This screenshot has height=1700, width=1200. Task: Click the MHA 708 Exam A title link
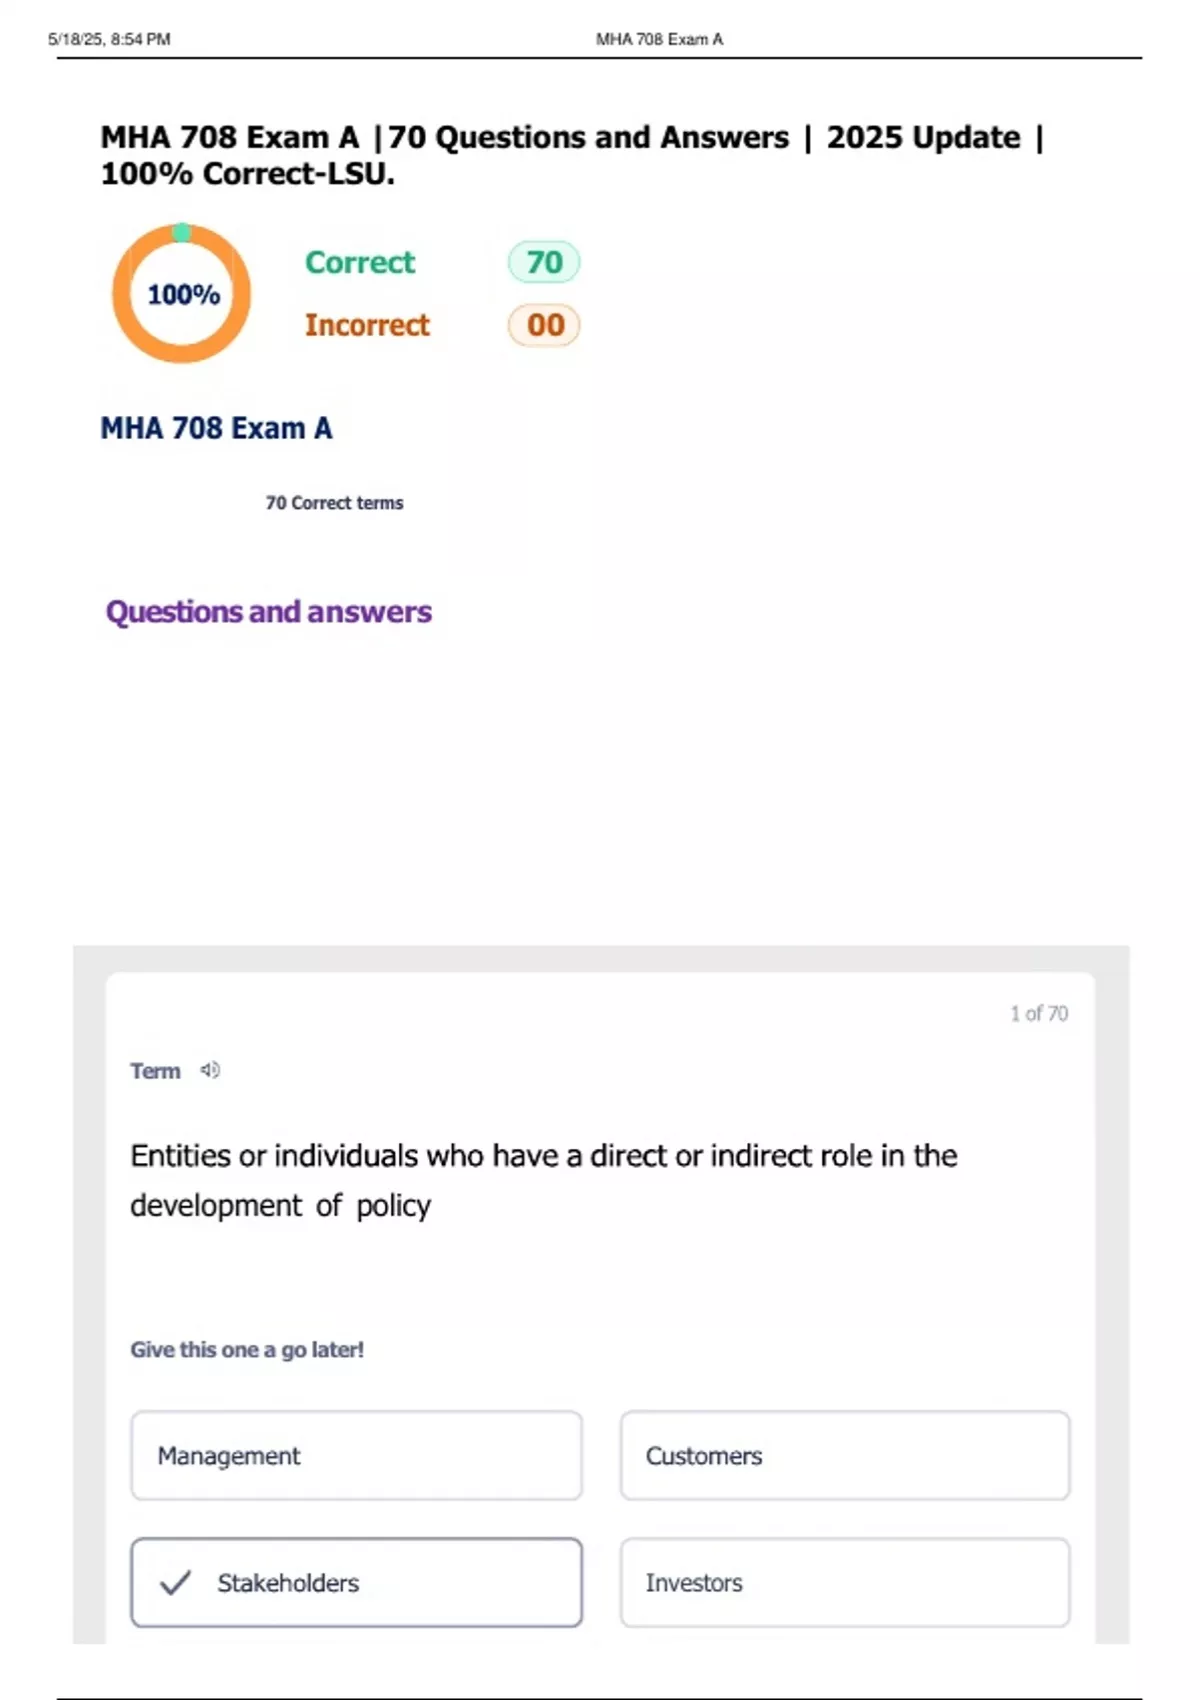tap(217, 428)
